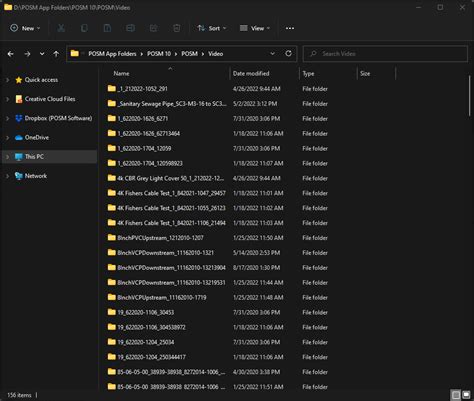The width and height of the screenshot is (474, 401).
Task: Sort by the Type column header
Action: tap(308, 73)
